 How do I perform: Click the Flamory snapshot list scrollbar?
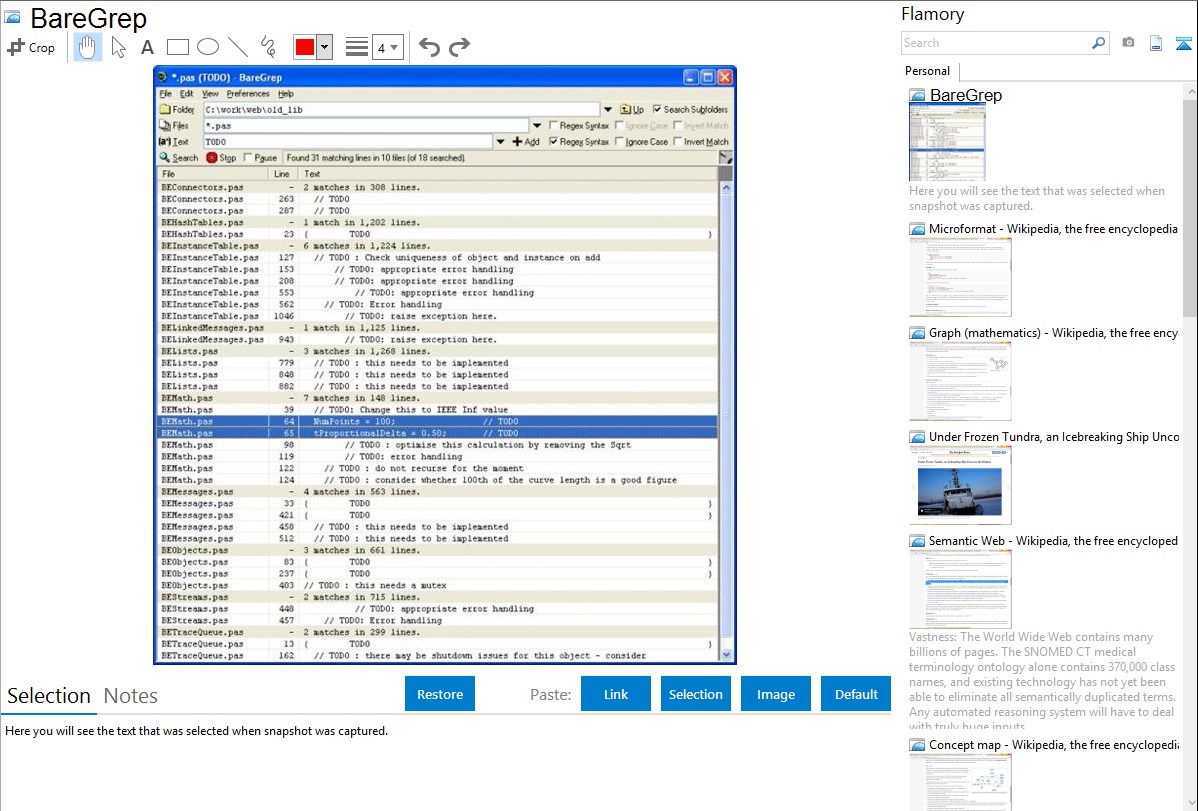point(1190,206)
